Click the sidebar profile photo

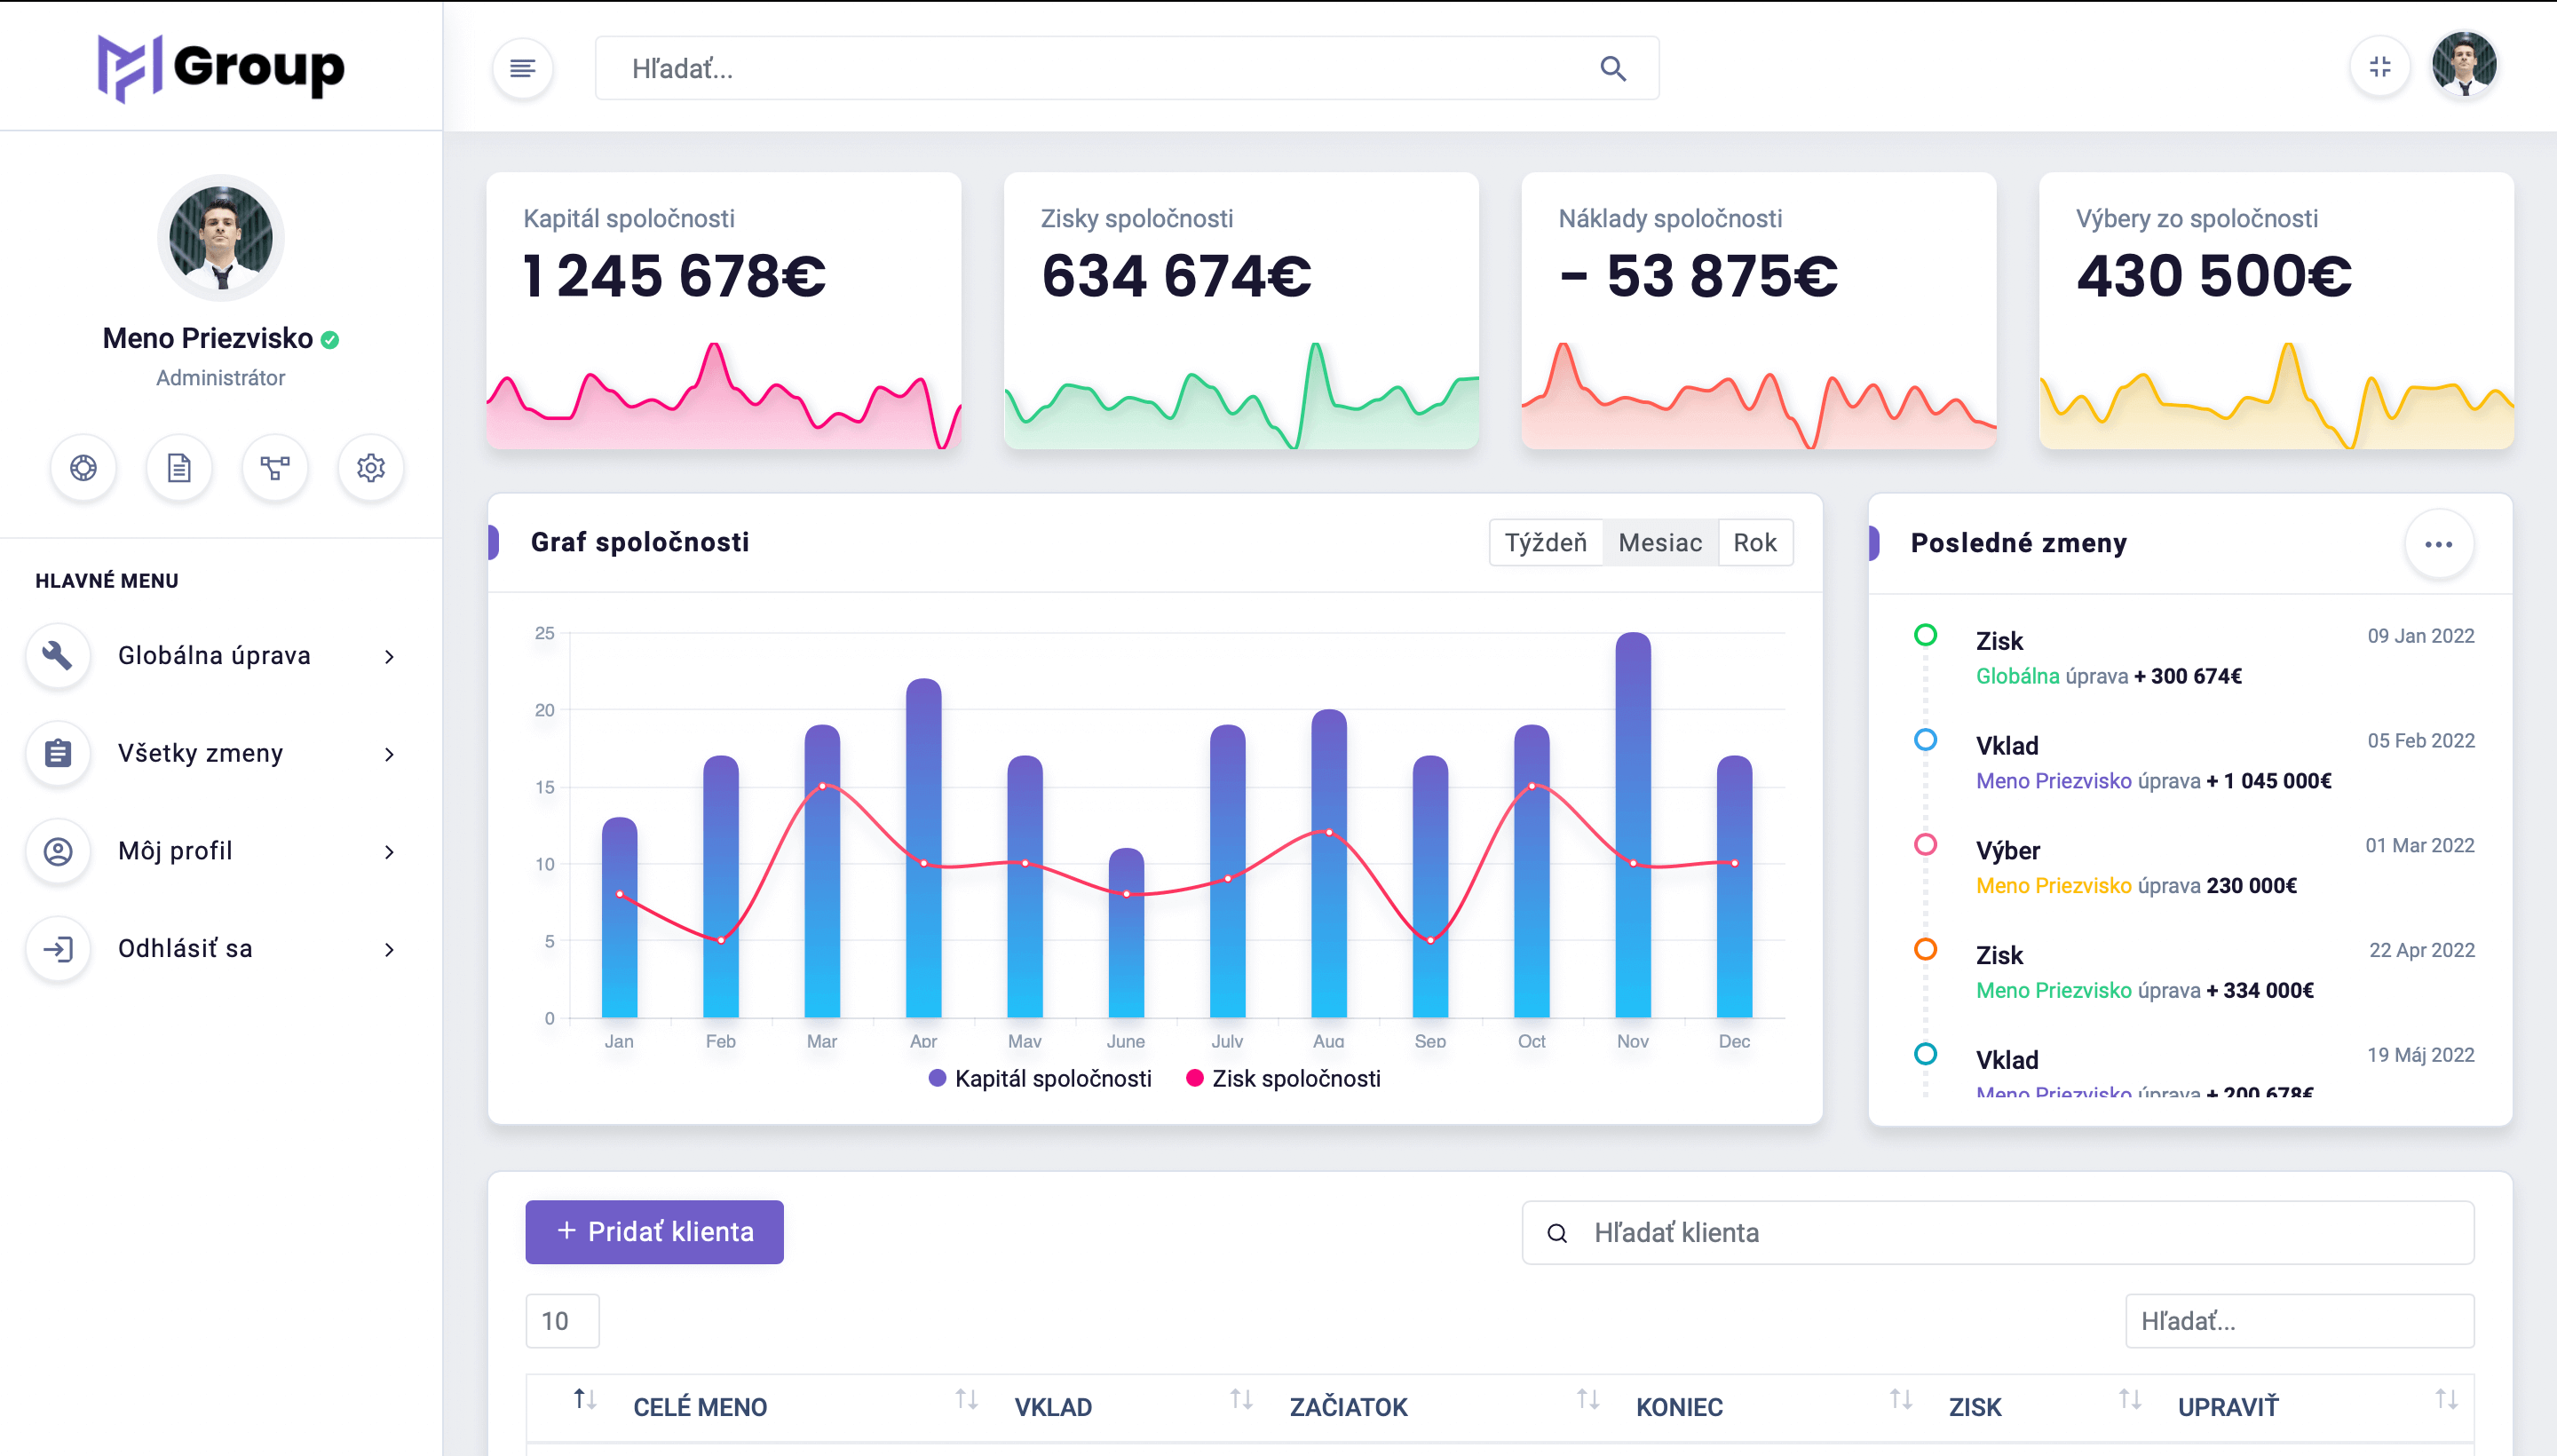point(221,238)
